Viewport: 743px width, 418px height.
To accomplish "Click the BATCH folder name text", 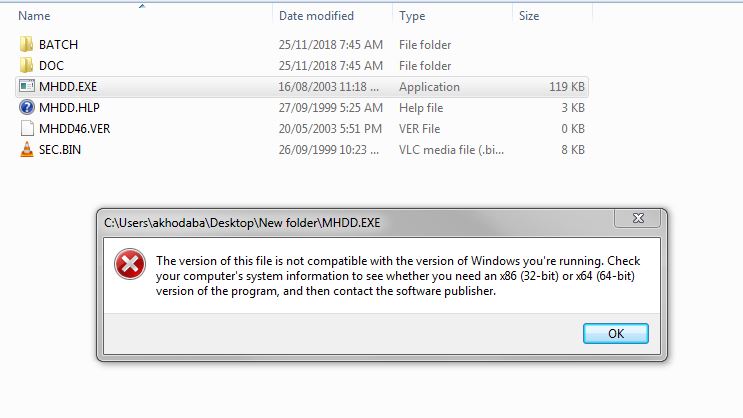I will pyautogui.click(x=58, y=45).
